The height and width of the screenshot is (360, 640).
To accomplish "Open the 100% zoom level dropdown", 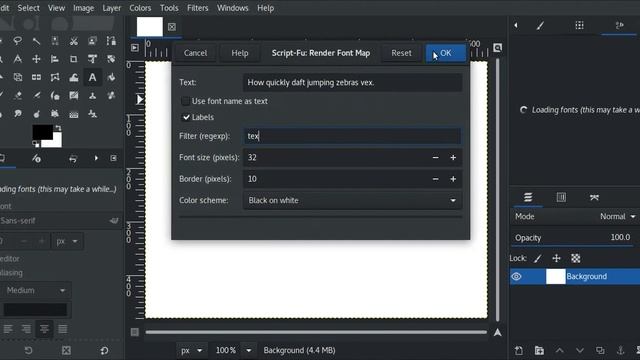I will [249, 350].
